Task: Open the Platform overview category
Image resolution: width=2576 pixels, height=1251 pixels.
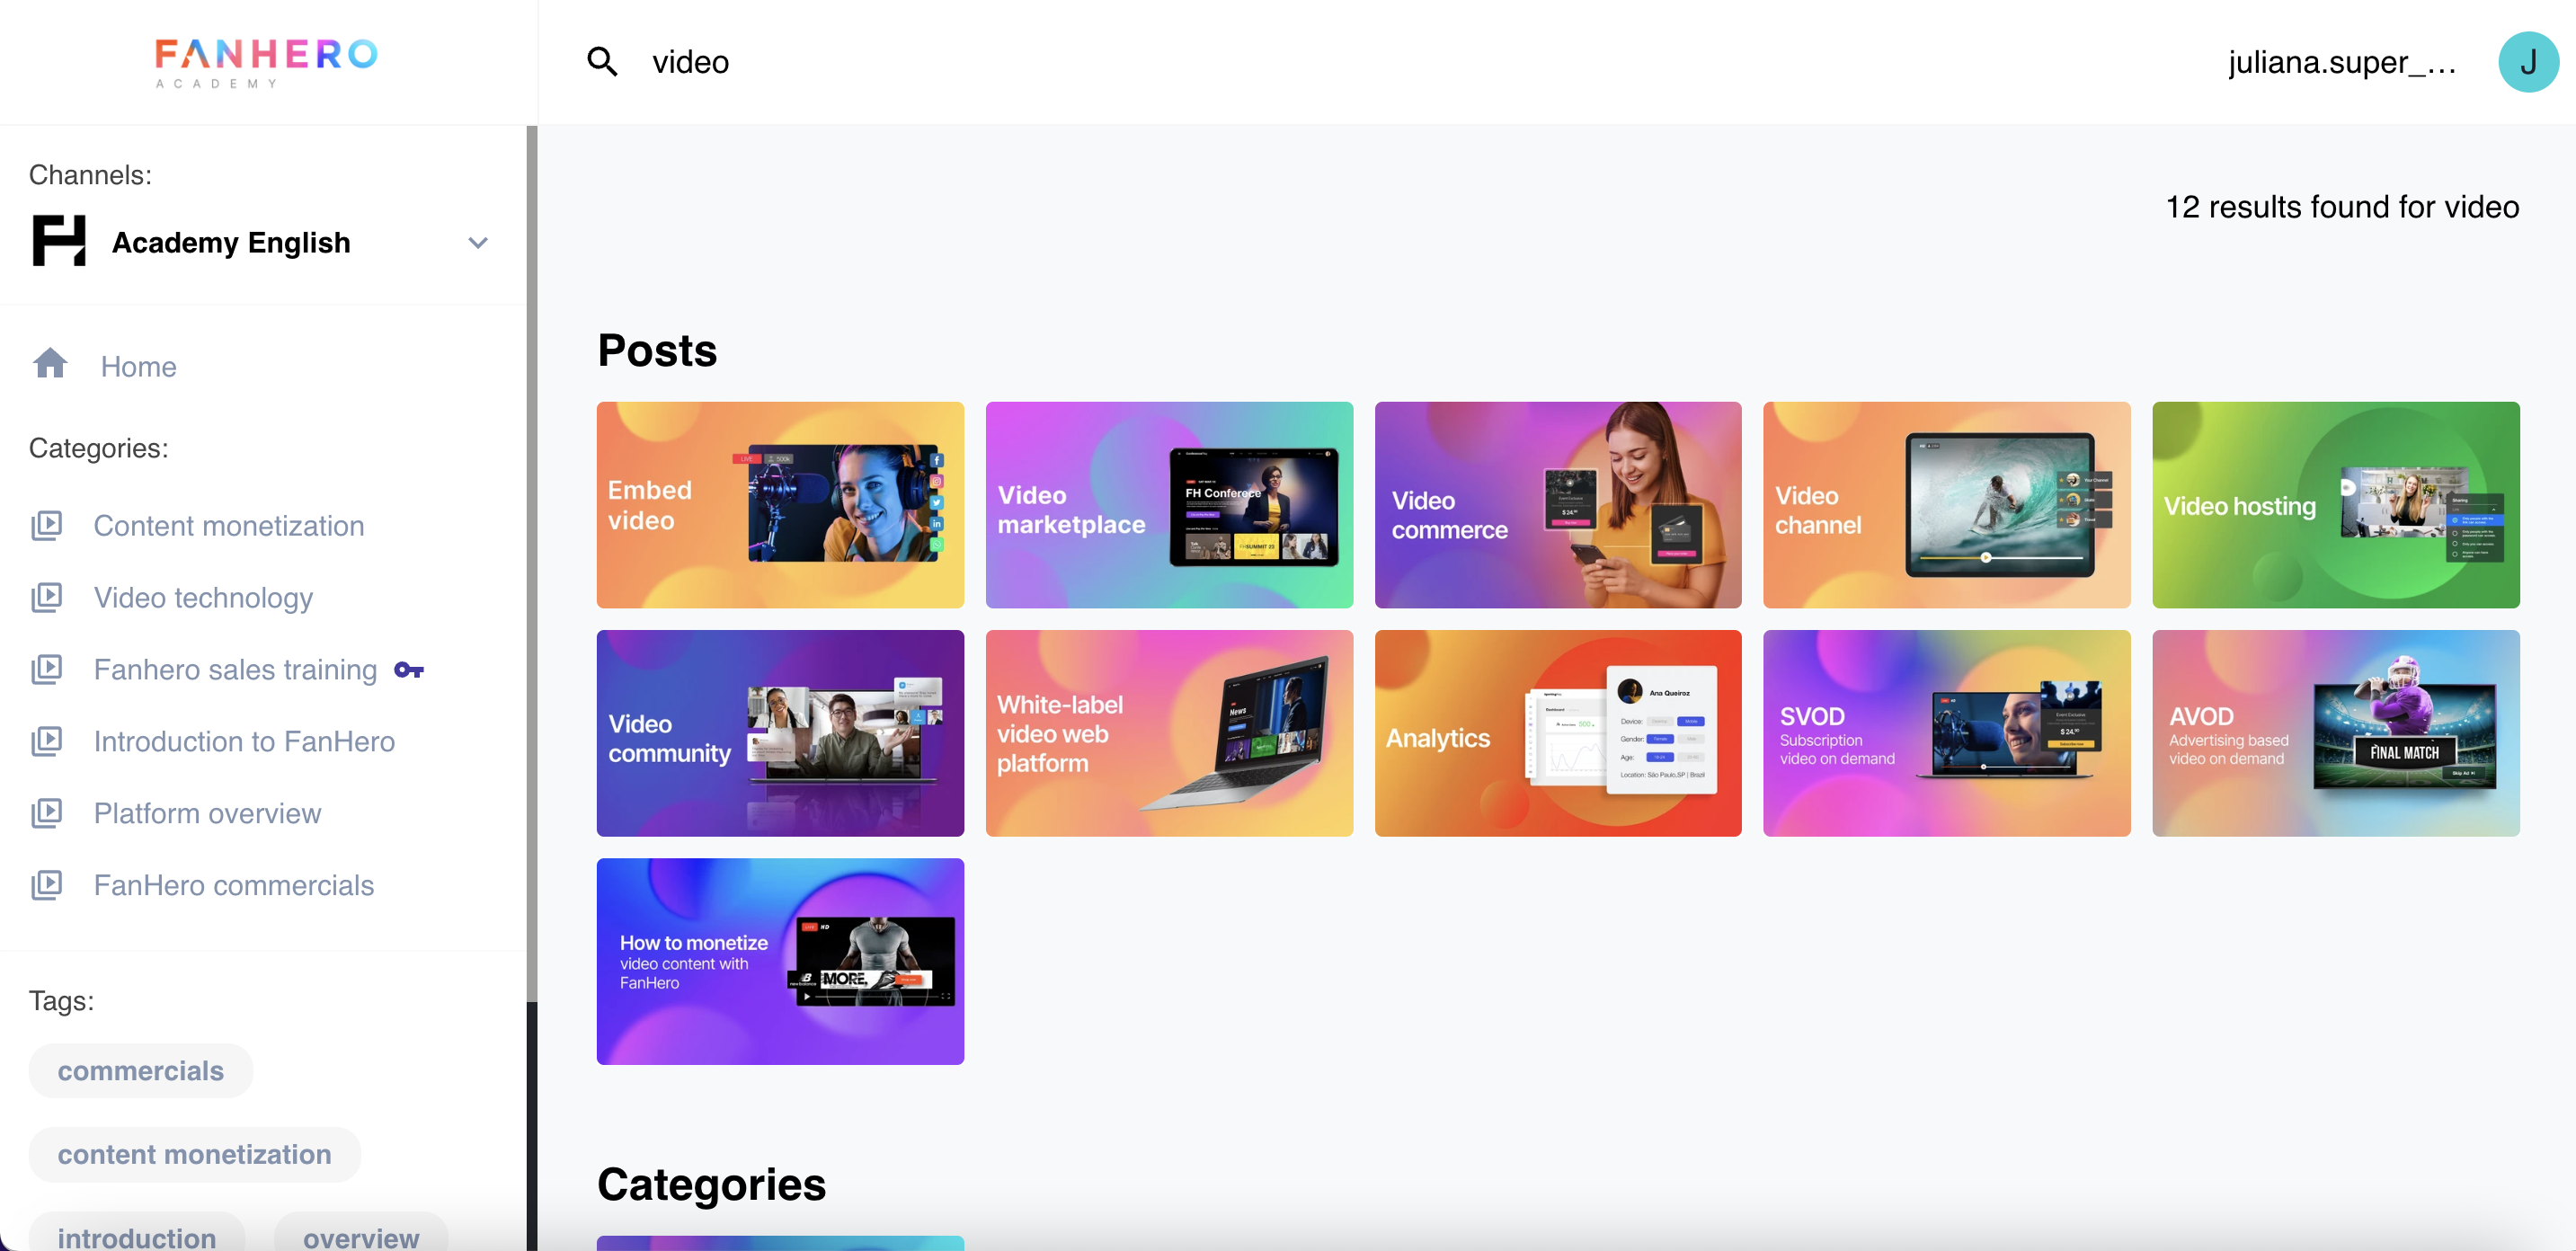Action: coord(207,814)
